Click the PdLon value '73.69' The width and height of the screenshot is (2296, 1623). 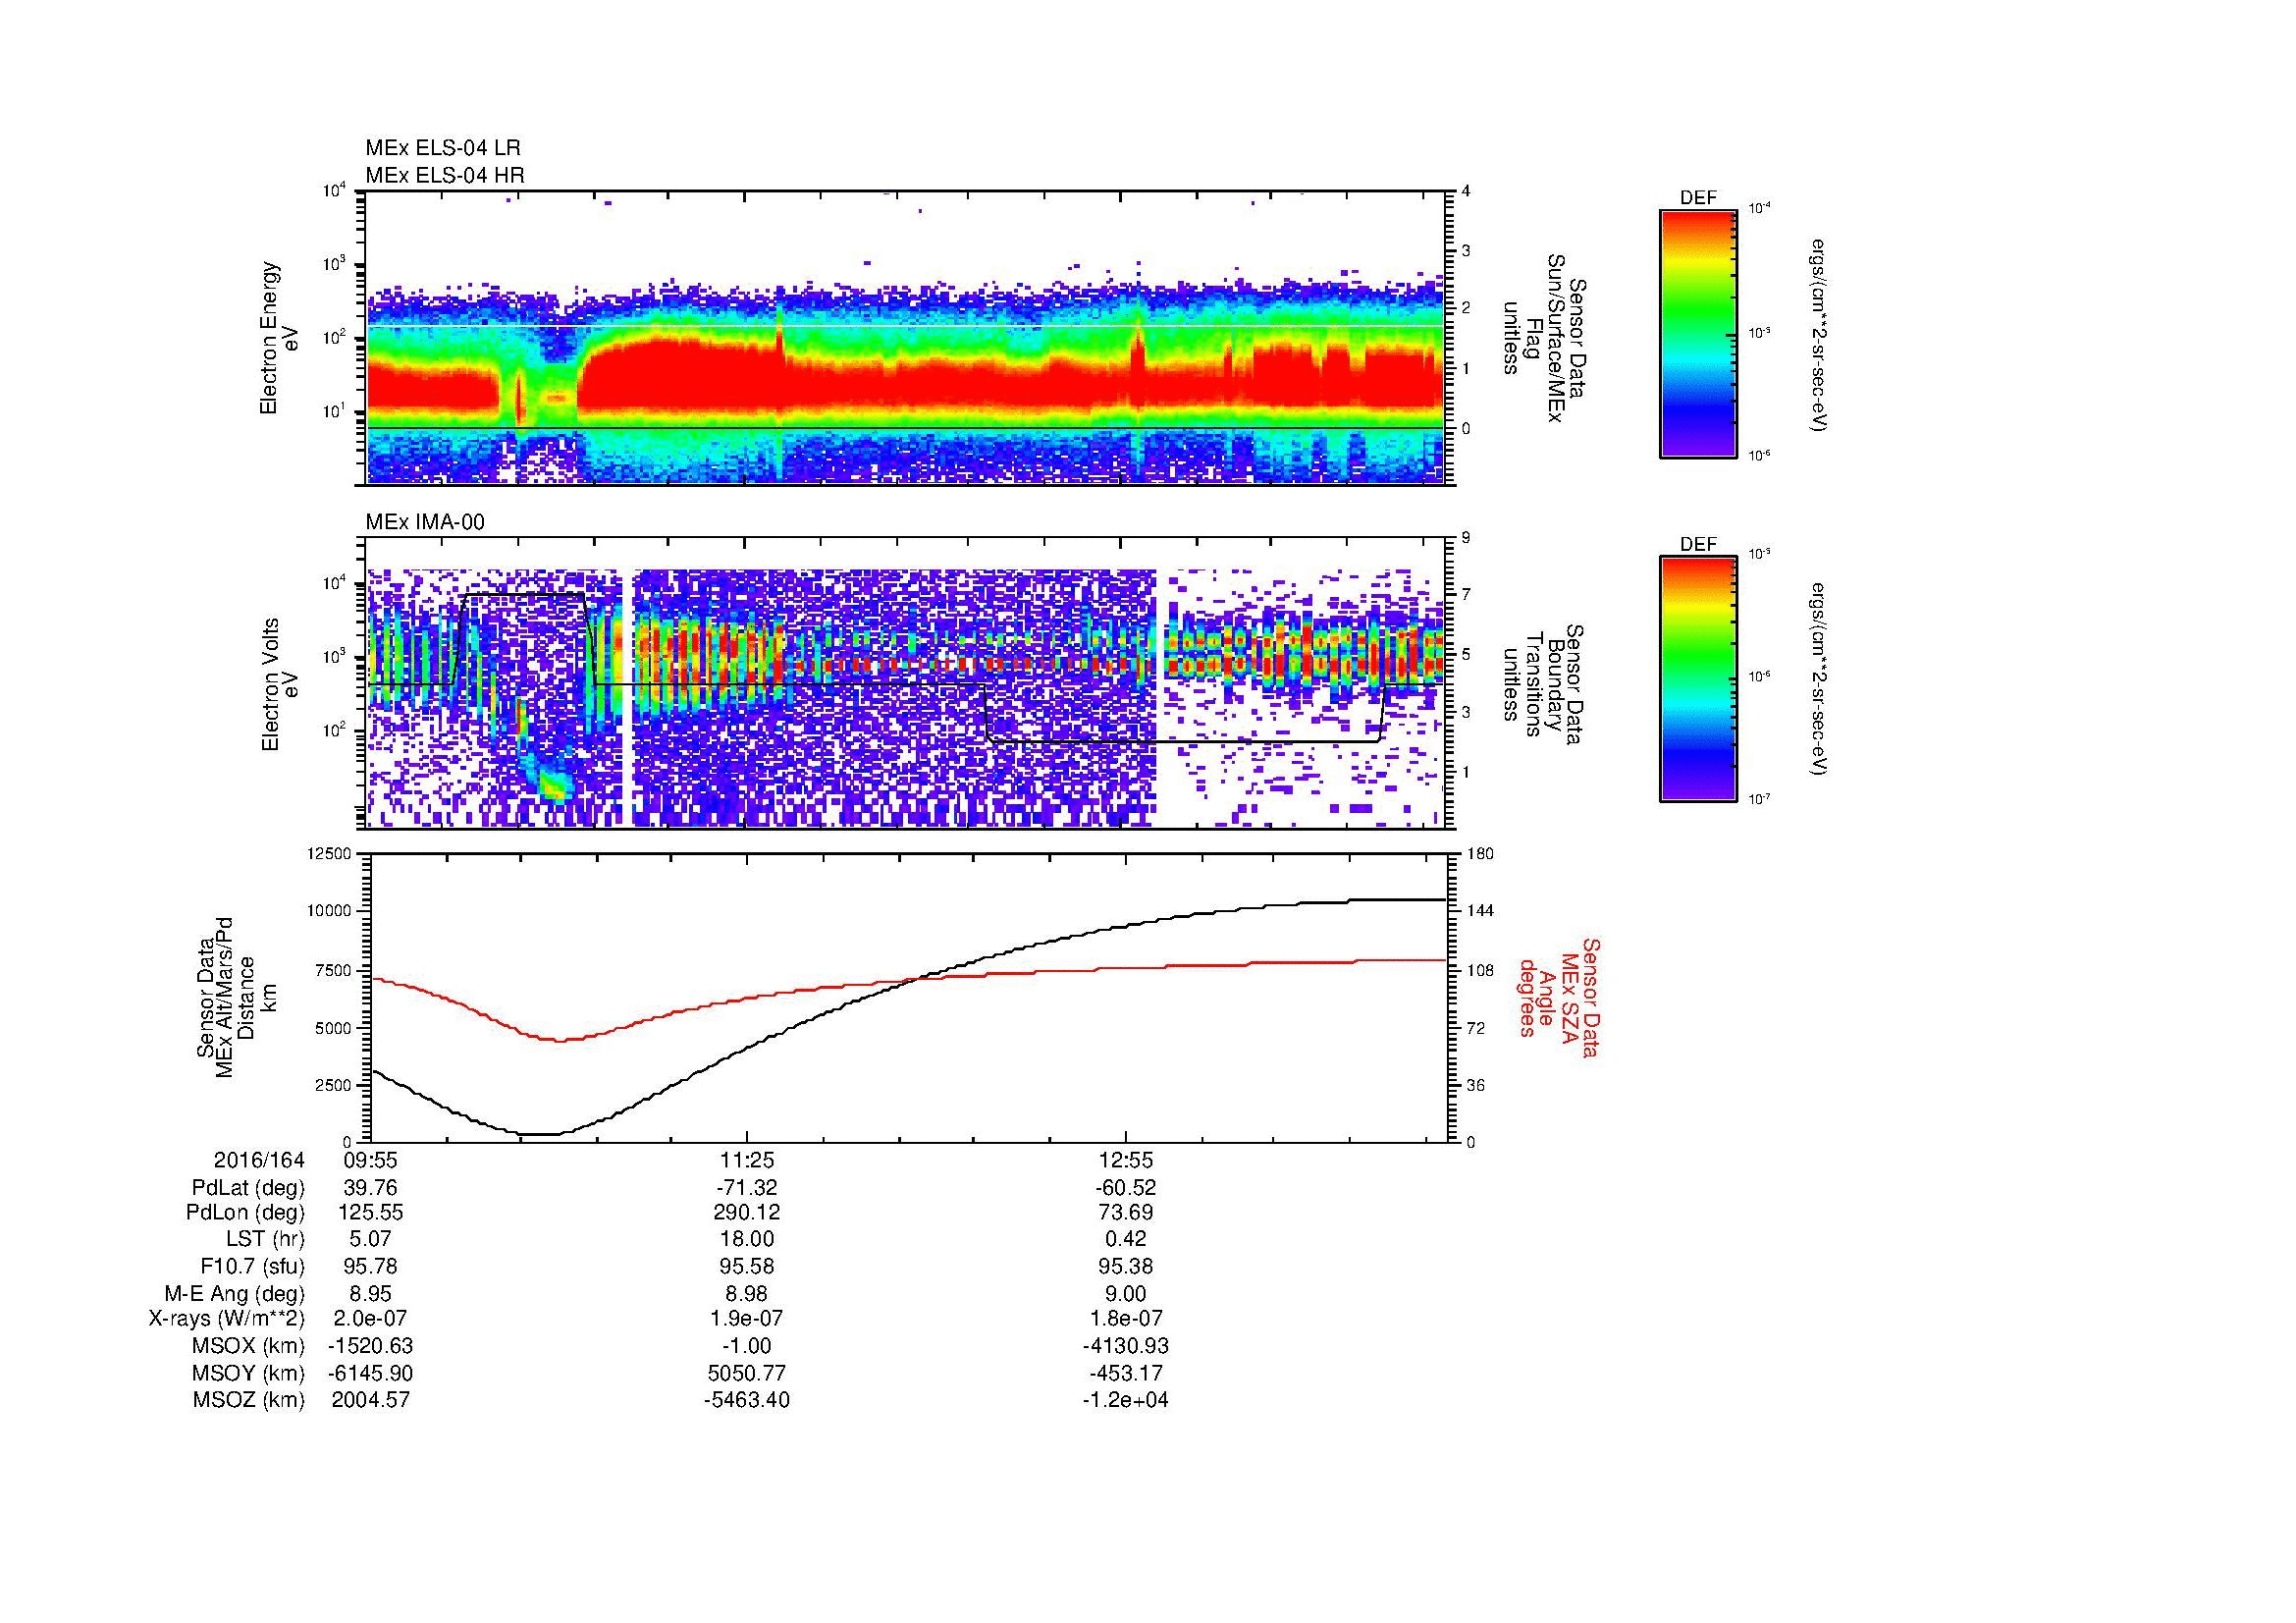click(1126, 1213)
